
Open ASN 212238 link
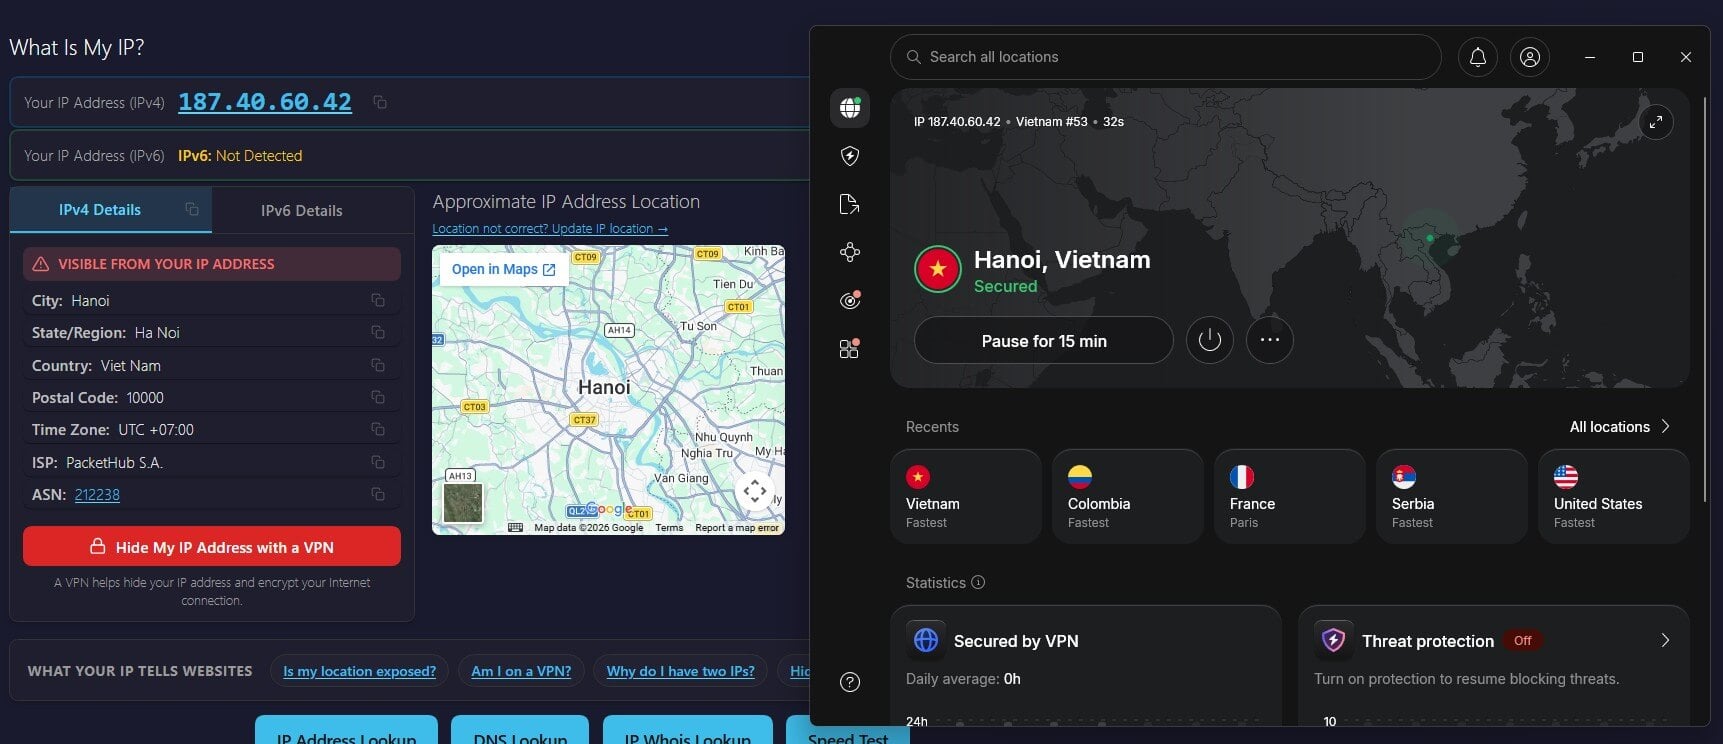97,495
